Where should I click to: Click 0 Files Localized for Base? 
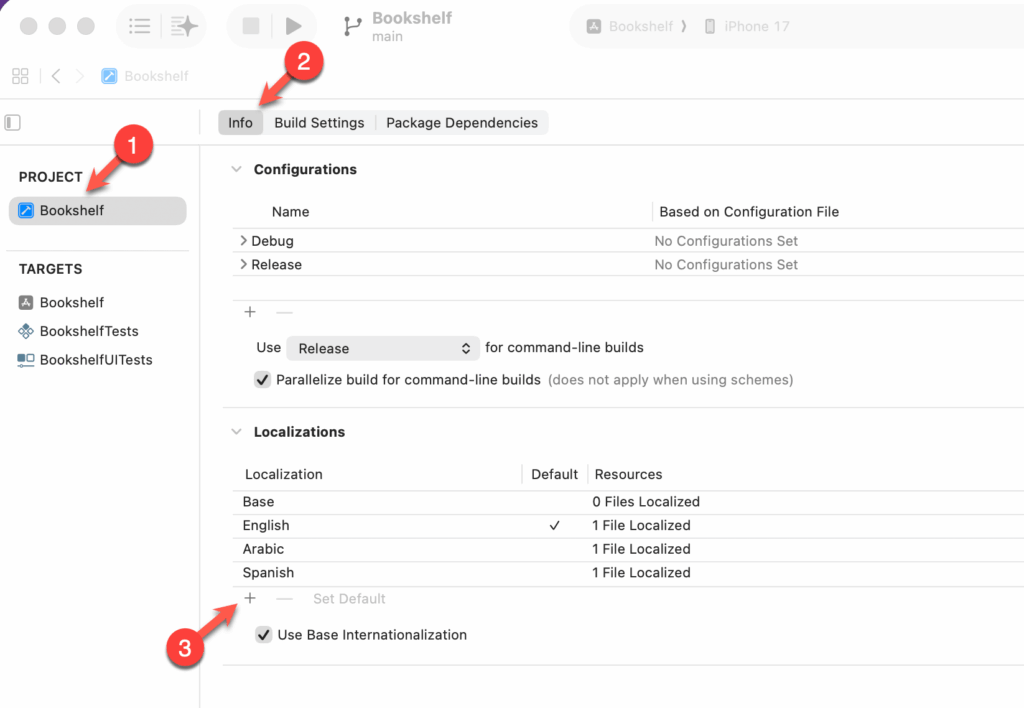click(646, 502)
